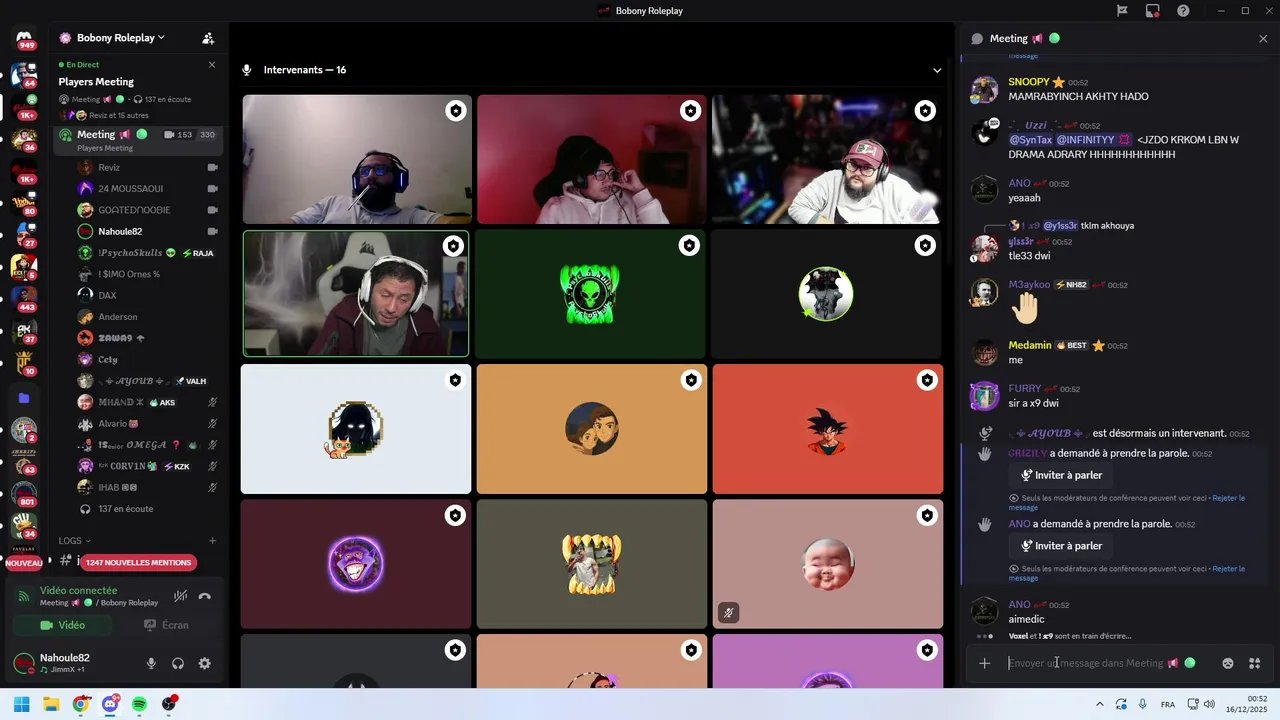Select GOATEDNOOBIE in the participant list
The width and height of the screenshot is (1280, 720).
click(x=148, y=210)
